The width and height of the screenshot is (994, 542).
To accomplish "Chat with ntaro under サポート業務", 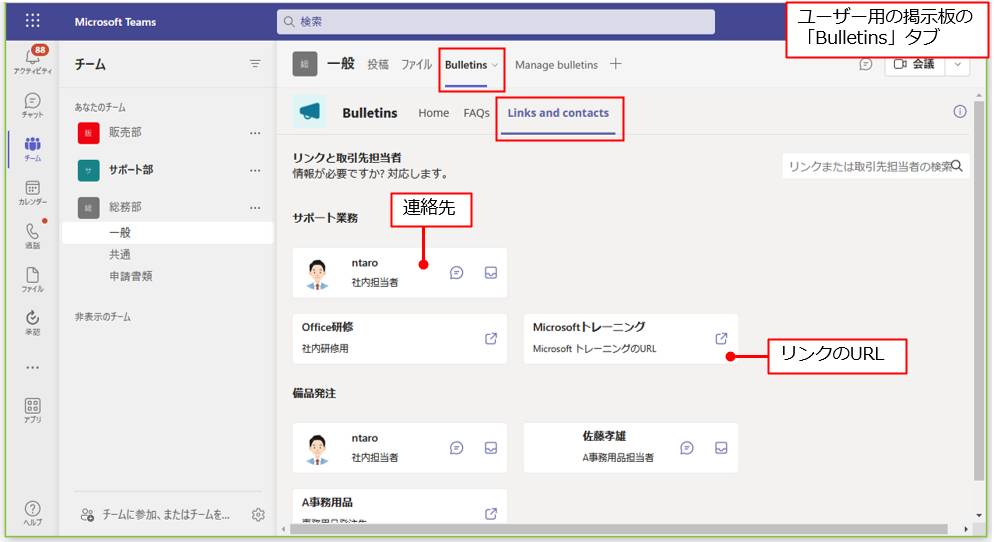I will pos(456,273).
